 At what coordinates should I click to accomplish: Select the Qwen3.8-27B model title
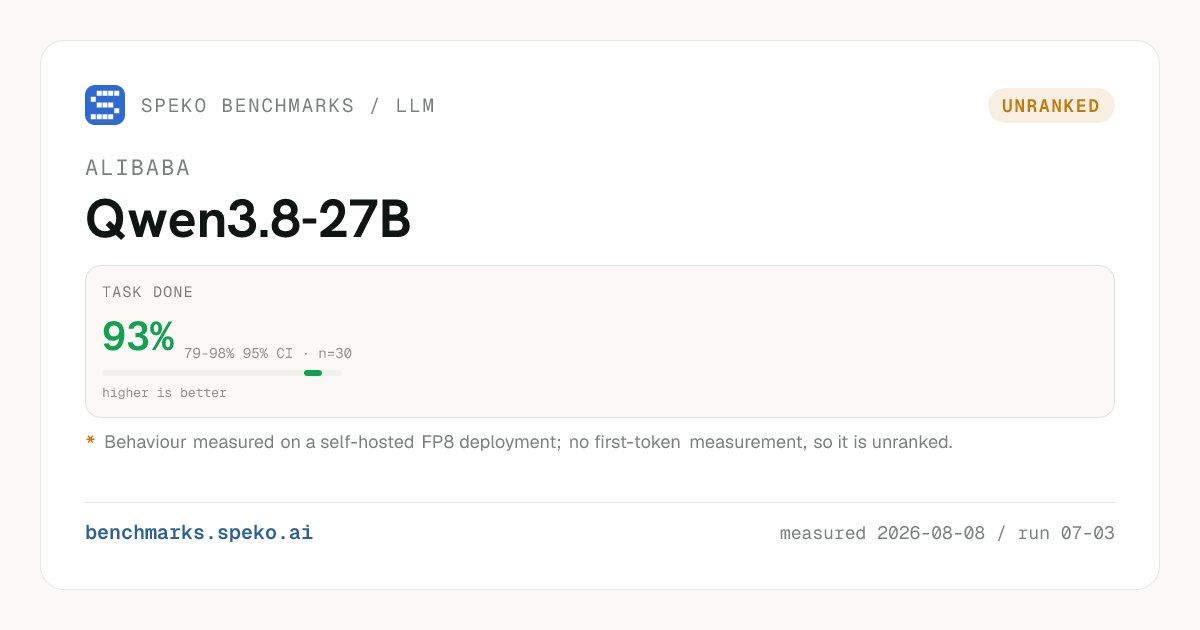pyautogui.click(x=248, y=219)
